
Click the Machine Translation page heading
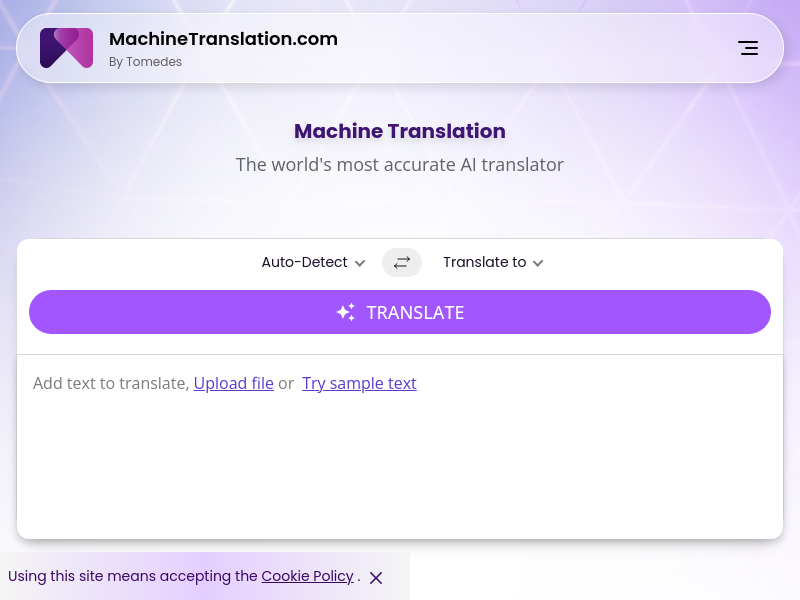pyautogui.click(x=400, y=131)
